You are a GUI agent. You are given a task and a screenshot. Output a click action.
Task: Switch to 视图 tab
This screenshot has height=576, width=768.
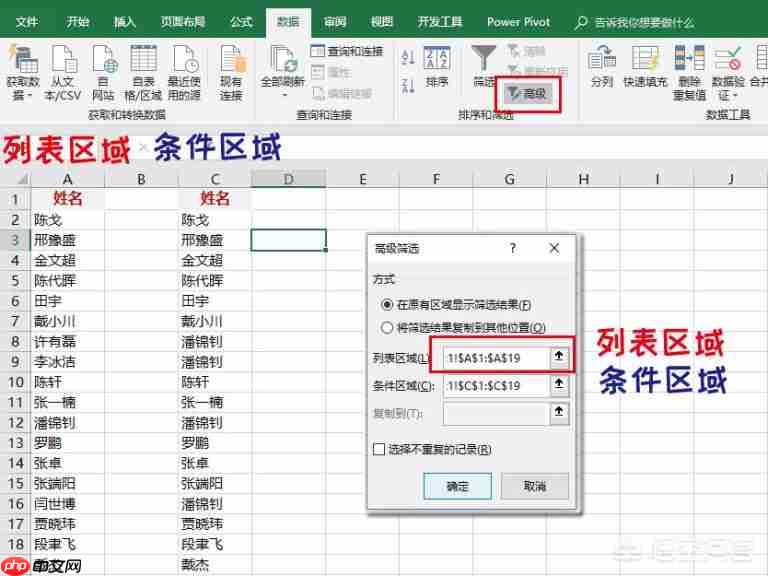click(x=382, y=22)
